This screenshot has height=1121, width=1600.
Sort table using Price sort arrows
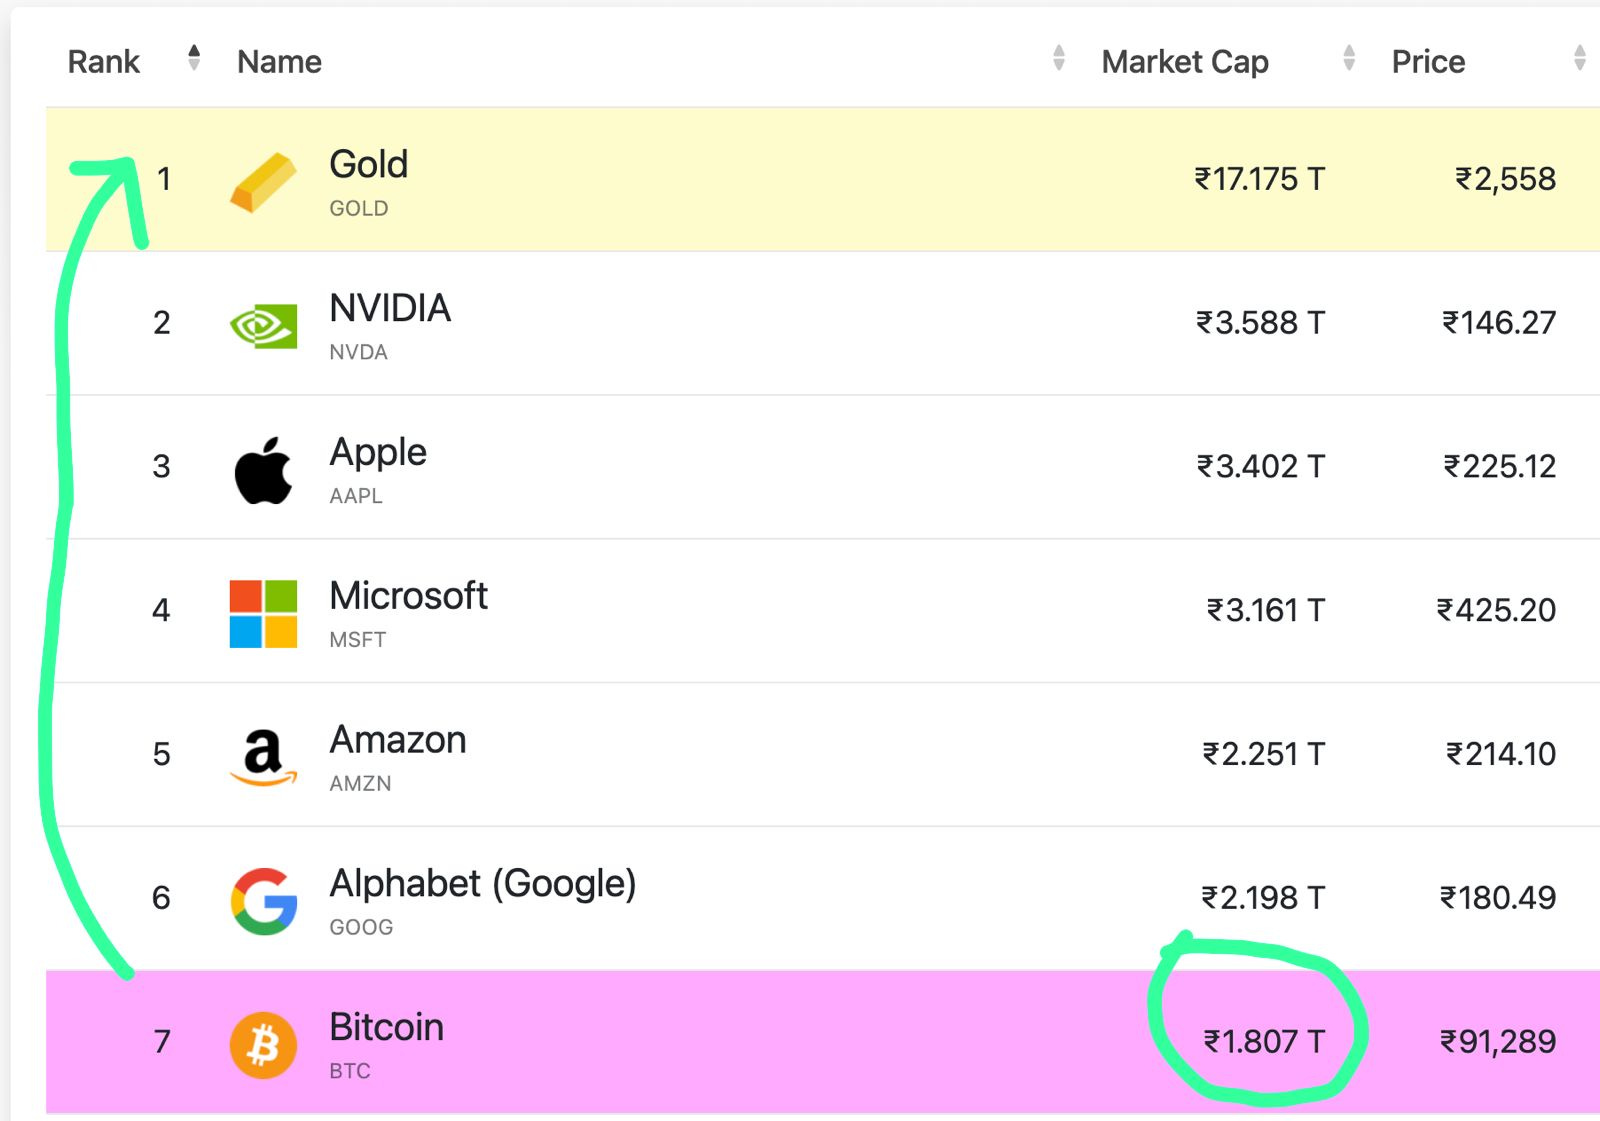coord(1579,59)
